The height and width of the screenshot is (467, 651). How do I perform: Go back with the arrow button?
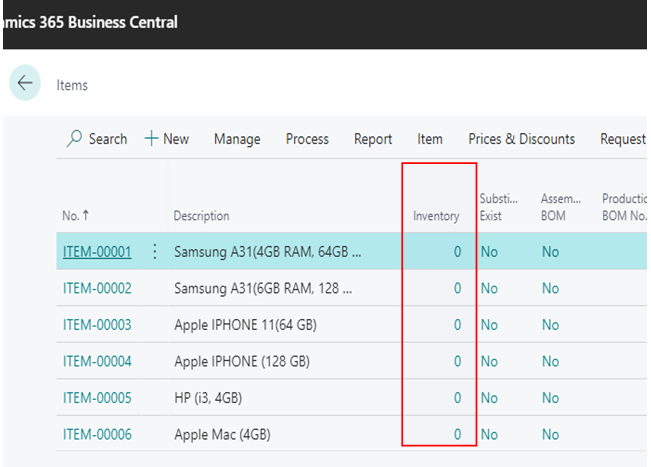[x=25, y=83]
